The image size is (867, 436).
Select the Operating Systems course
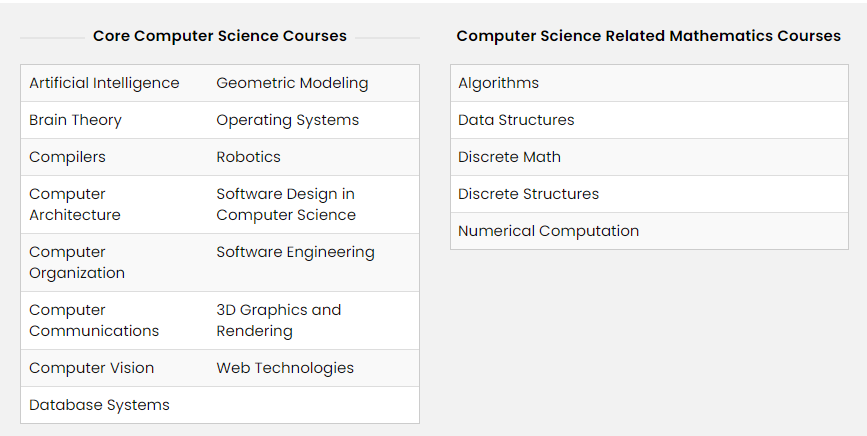point(288,120)
